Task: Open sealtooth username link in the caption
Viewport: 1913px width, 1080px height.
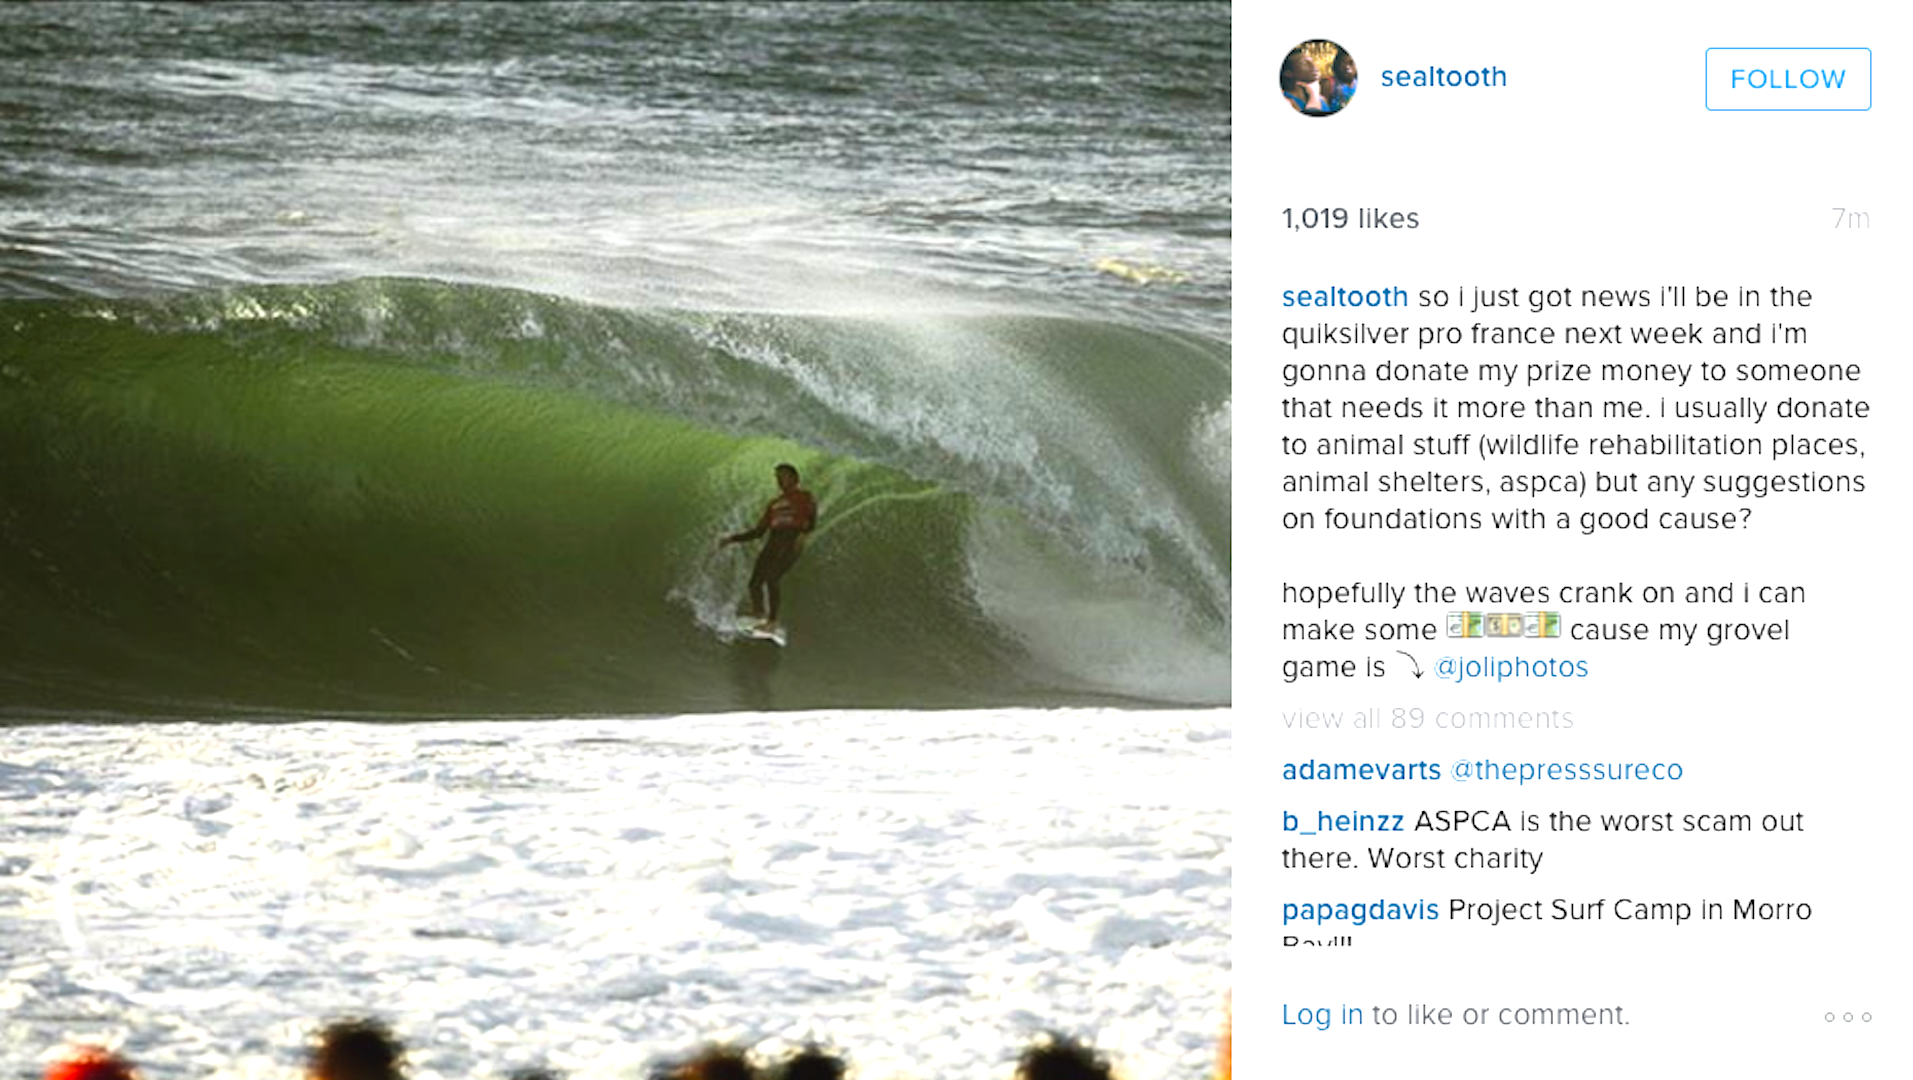Action: click(1345, 297)
